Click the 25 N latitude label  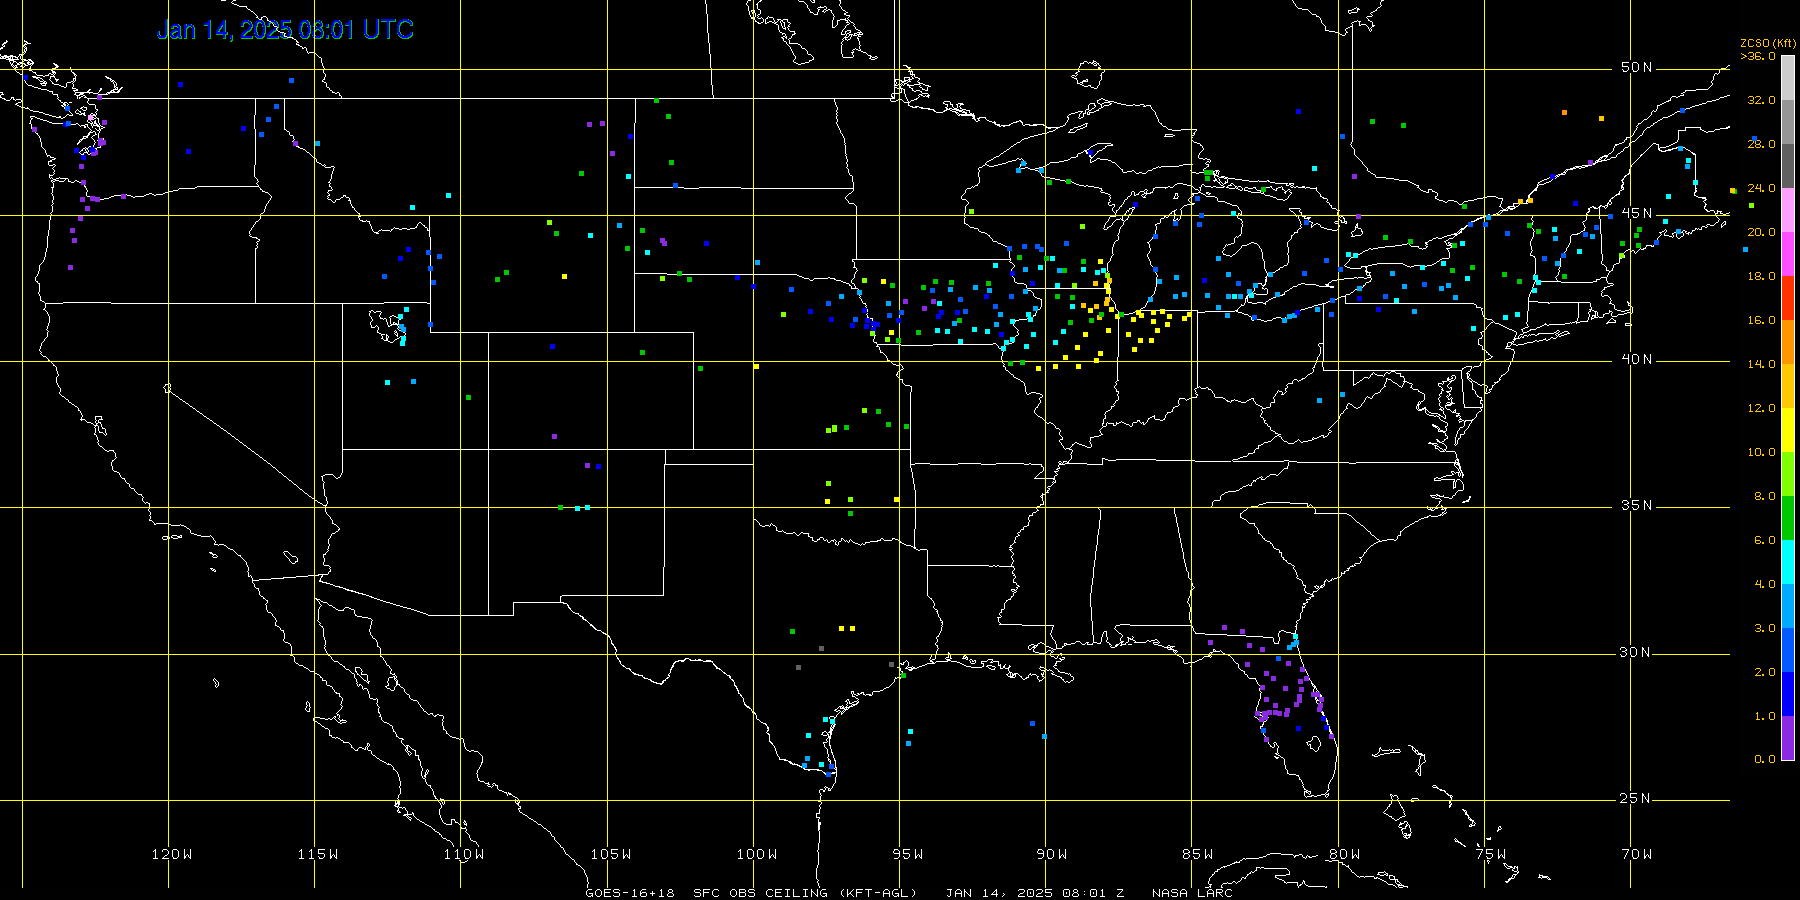point(1636,798)
